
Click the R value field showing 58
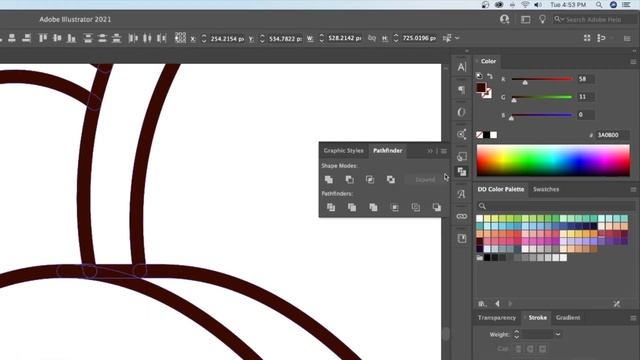(x=586, y=79)
